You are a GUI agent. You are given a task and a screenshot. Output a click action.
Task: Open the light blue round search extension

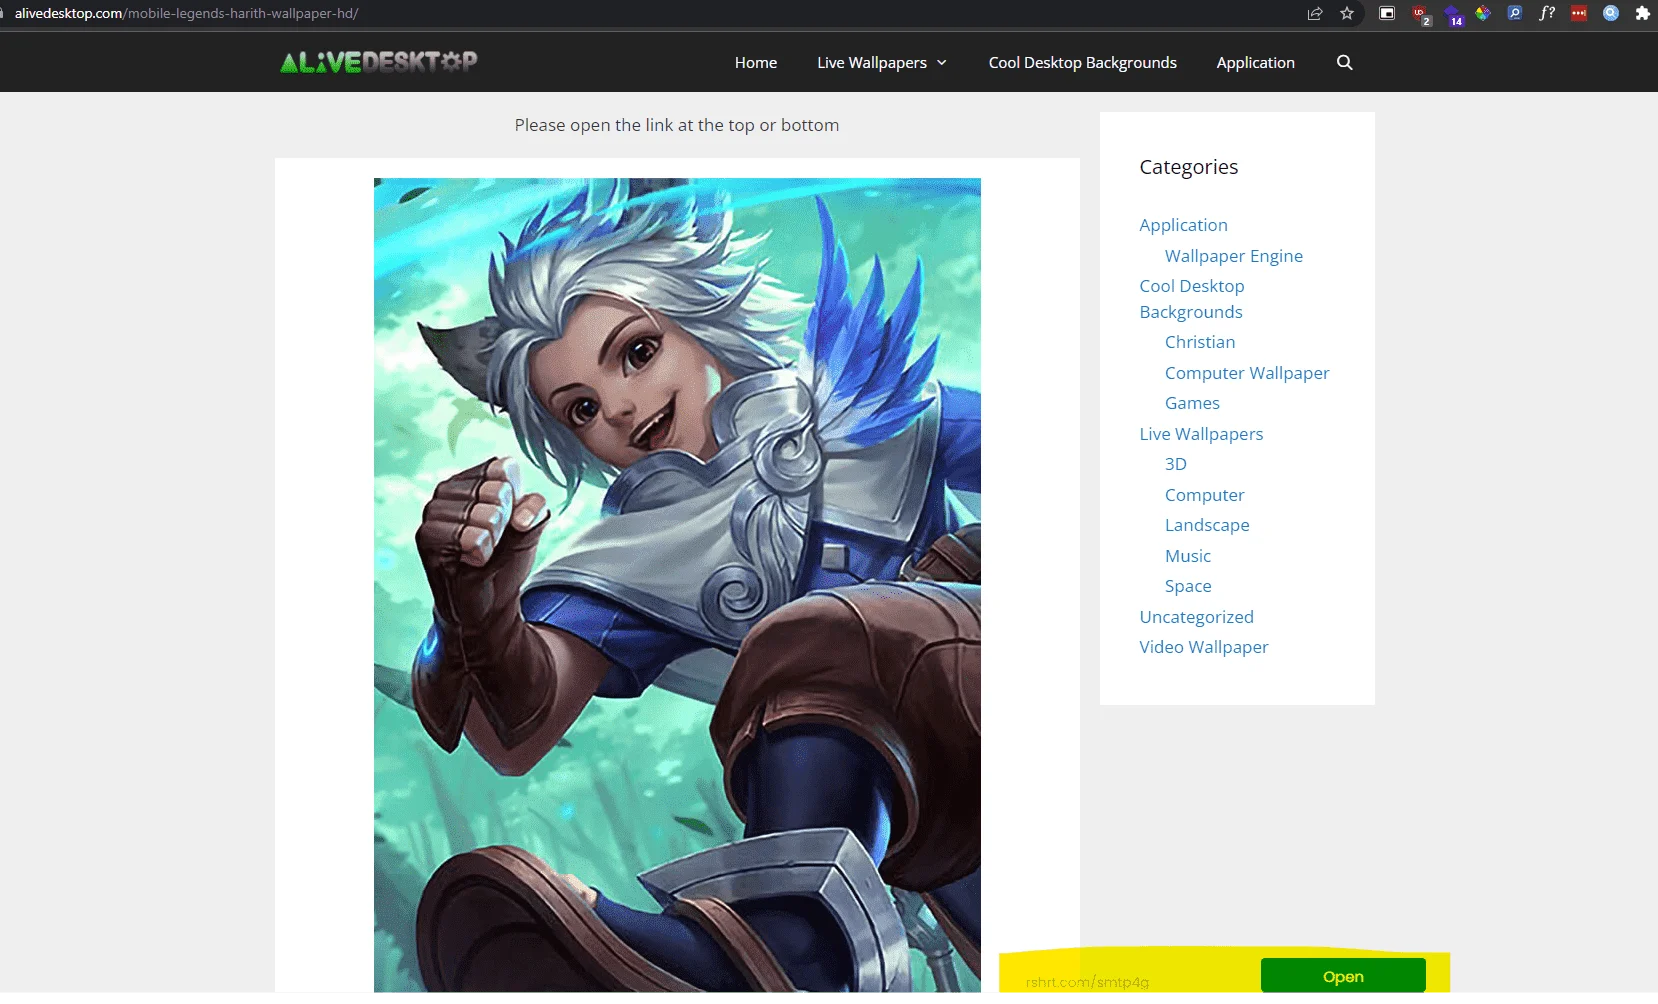(x=1611, y=14)
